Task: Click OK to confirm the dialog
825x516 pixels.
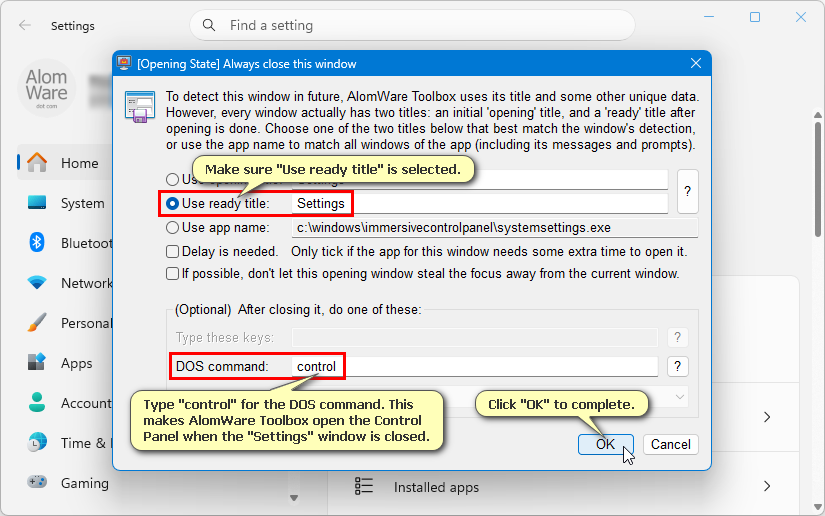Action: 605,444
